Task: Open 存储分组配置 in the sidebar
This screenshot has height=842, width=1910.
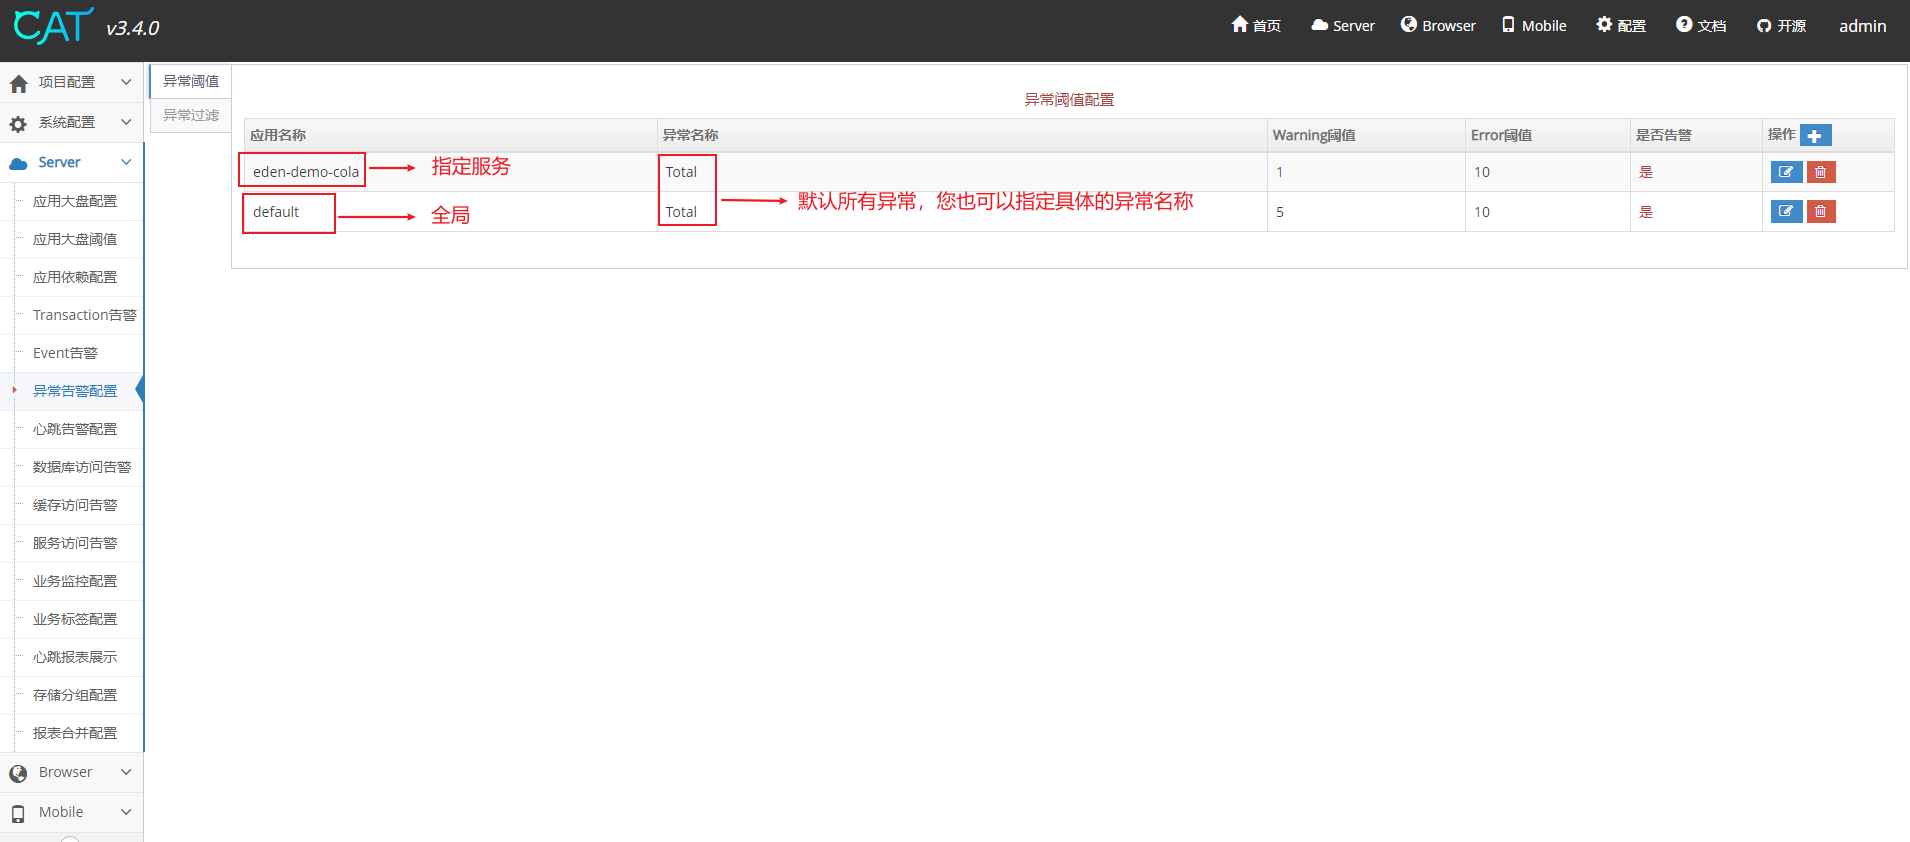Action: 75,695
